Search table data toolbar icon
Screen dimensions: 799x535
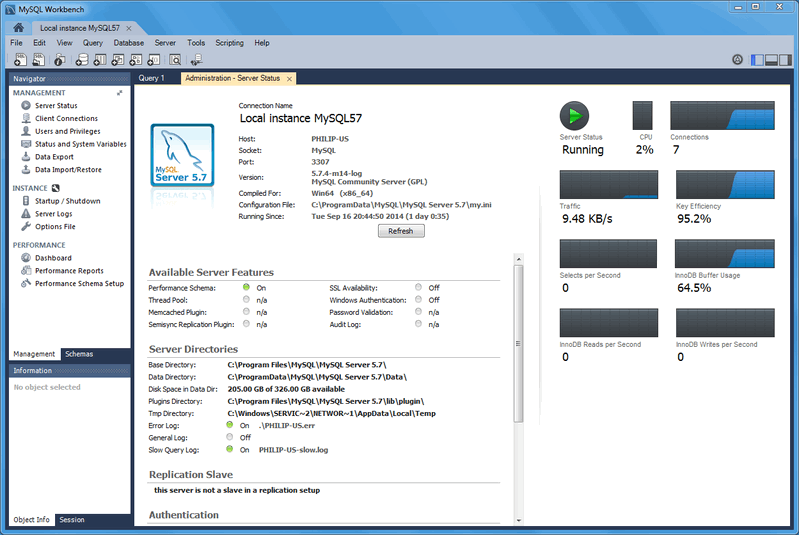click(175, 60)
